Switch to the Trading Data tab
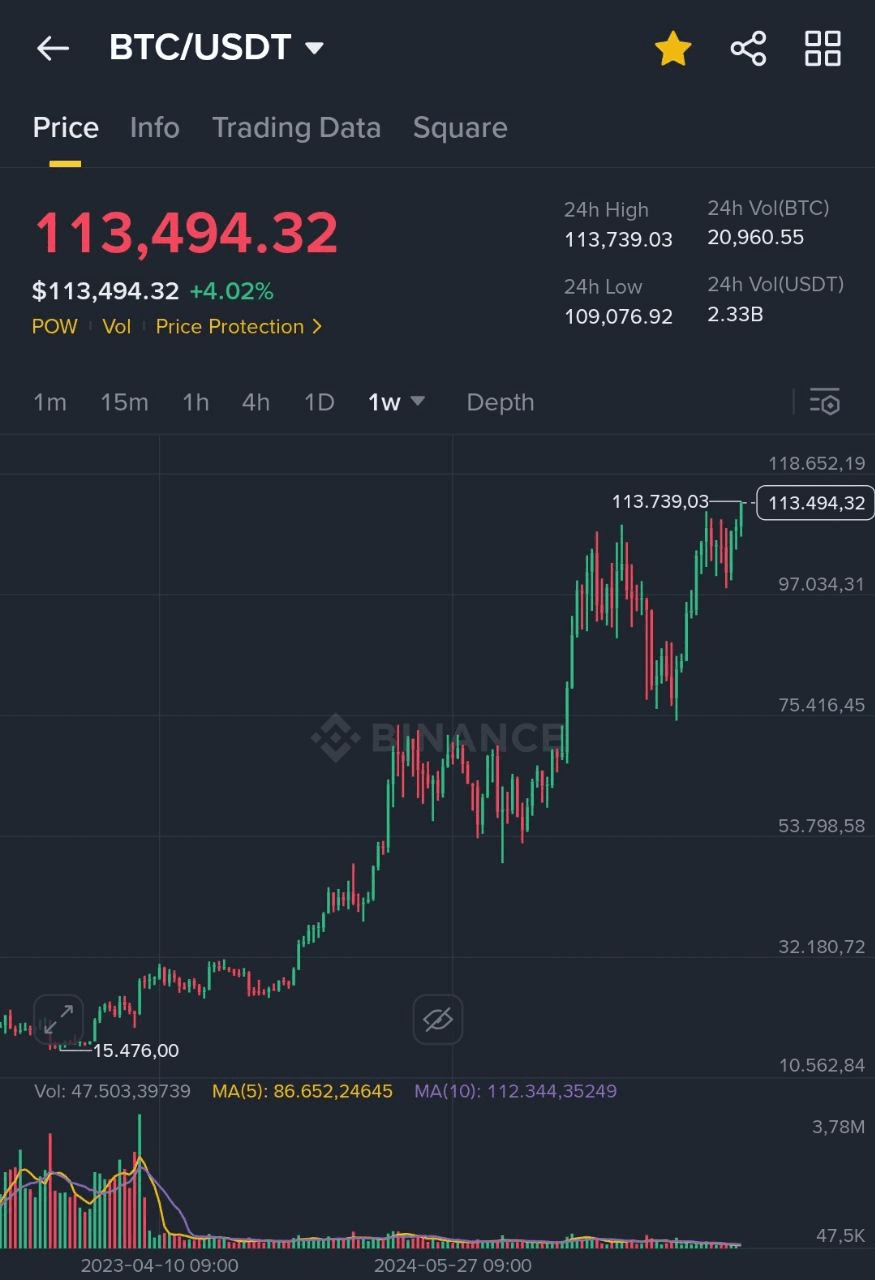The height and width of the screenshot is (1280, 875). pos(296,128)
